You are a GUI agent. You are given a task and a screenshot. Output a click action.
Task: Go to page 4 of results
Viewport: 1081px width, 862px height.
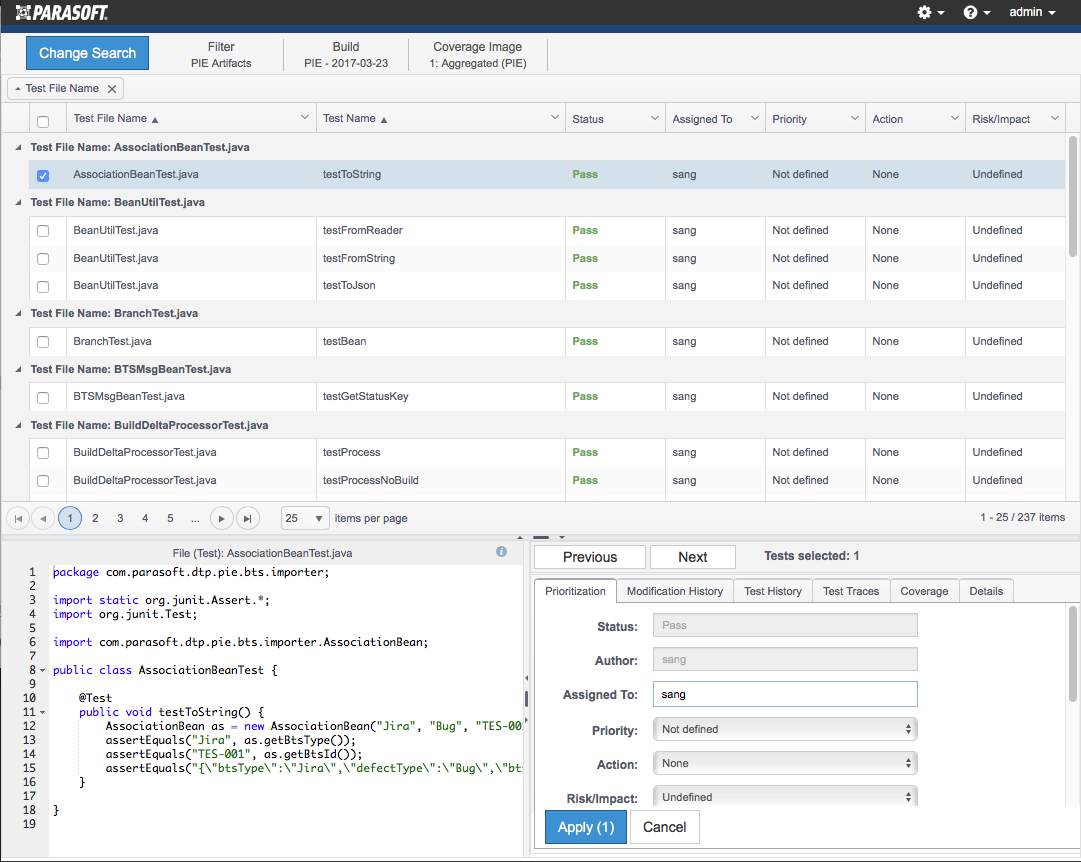point(145,518)
